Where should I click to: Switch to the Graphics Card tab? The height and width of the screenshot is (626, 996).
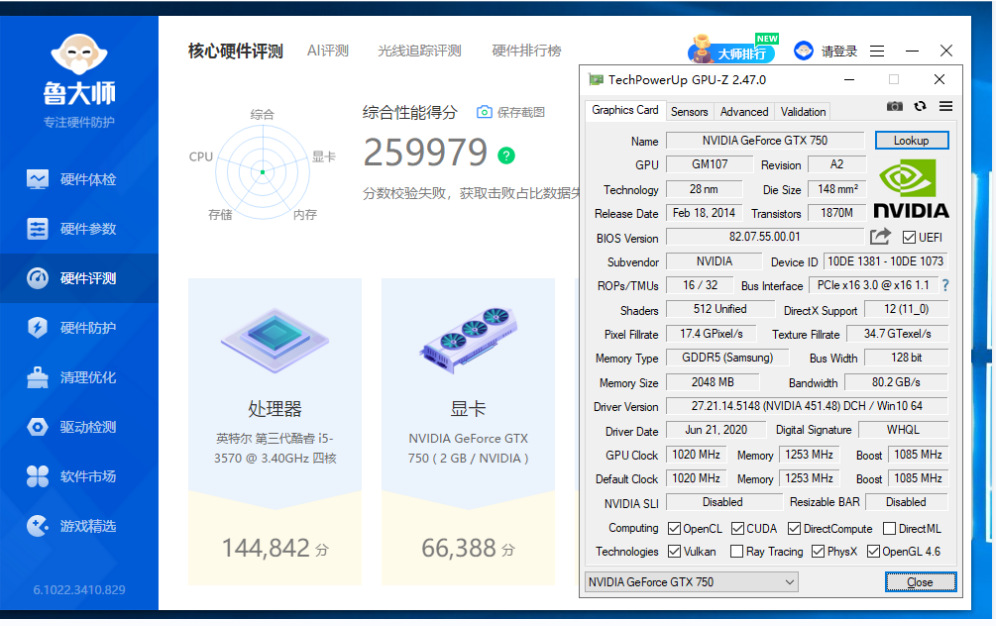pyautogui.click(x=625, y=110)
